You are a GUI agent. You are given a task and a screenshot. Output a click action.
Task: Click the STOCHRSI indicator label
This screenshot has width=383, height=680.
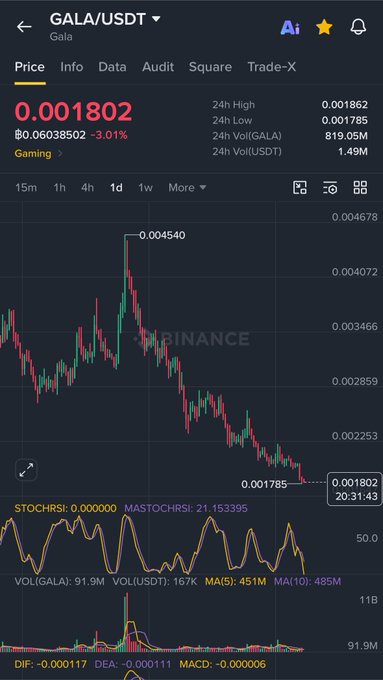coord(65,508)
